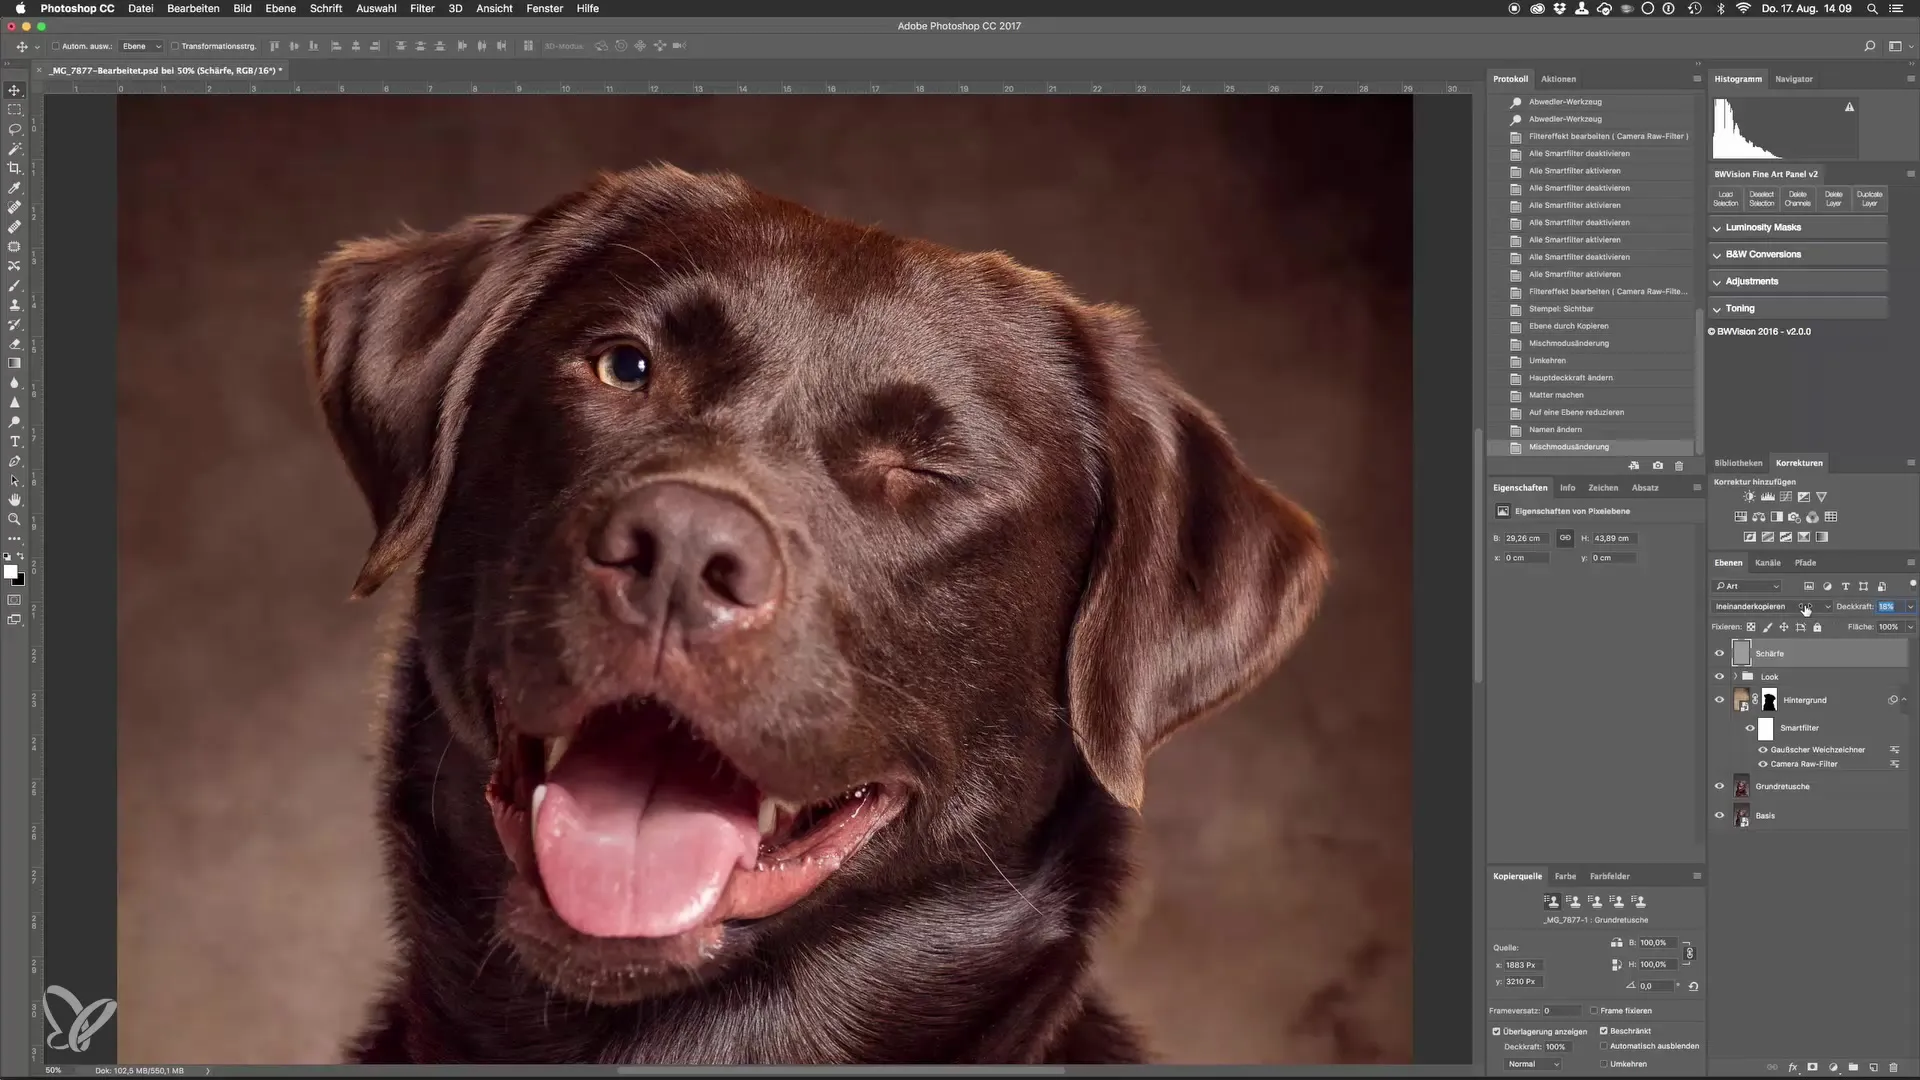This screenshot has width=1920, height=1080.
Task: Click the lock transparent pixels icon
Action: pos(1751,627)
